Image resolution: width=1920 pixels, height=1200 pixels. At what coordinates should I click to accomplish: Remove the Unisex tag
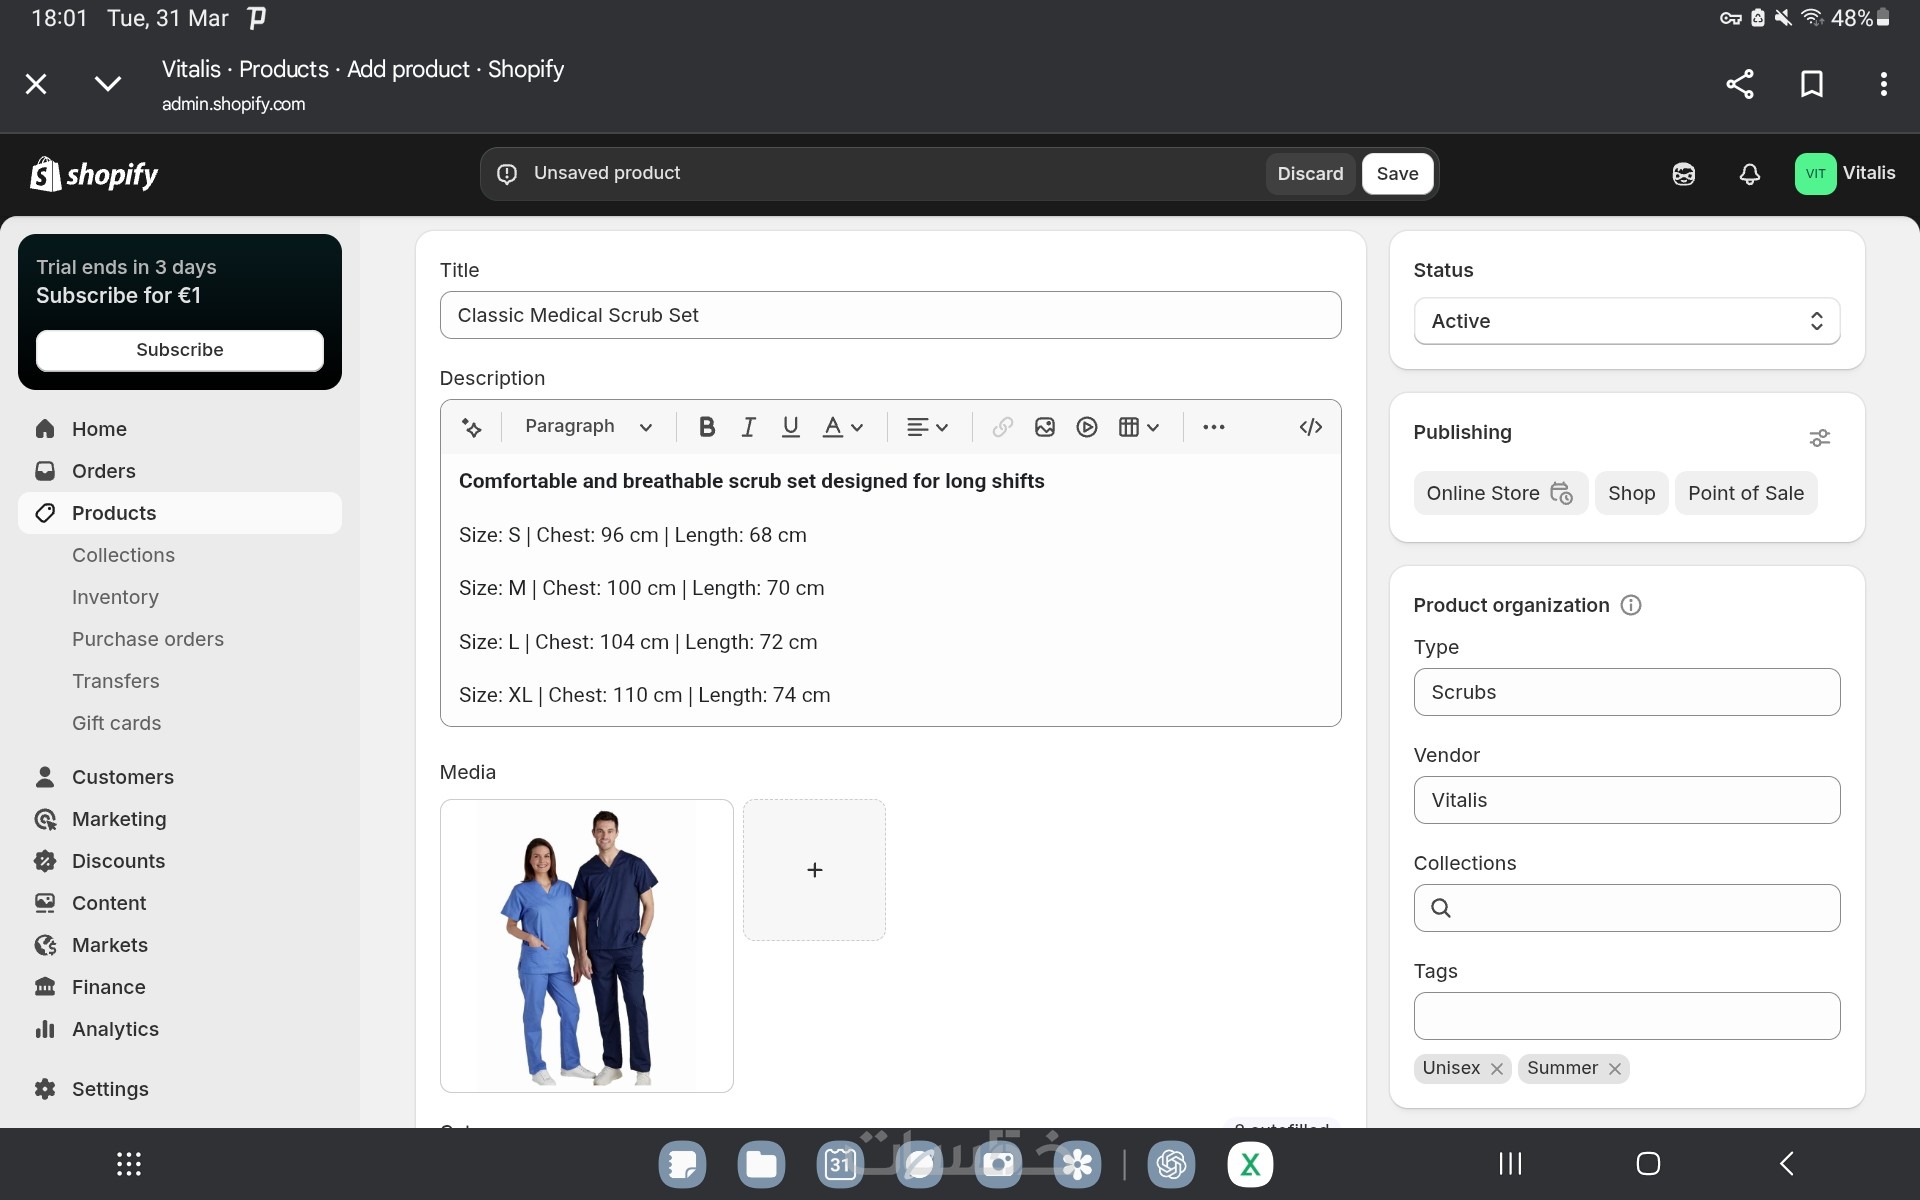pyautogui.click(x=1496, y=1069)
